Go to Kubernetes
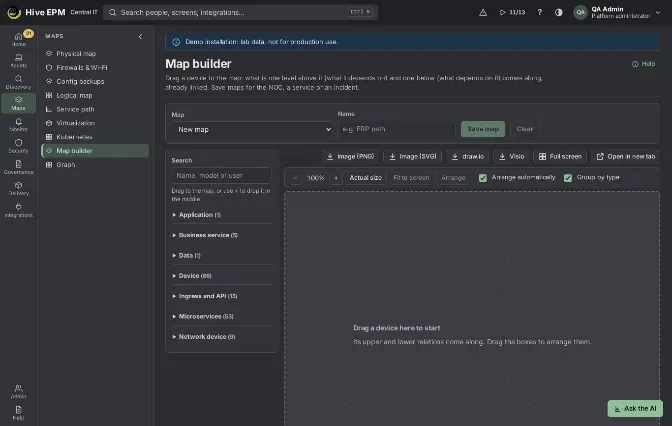The image size is (672, 426). tap(95, 137)
